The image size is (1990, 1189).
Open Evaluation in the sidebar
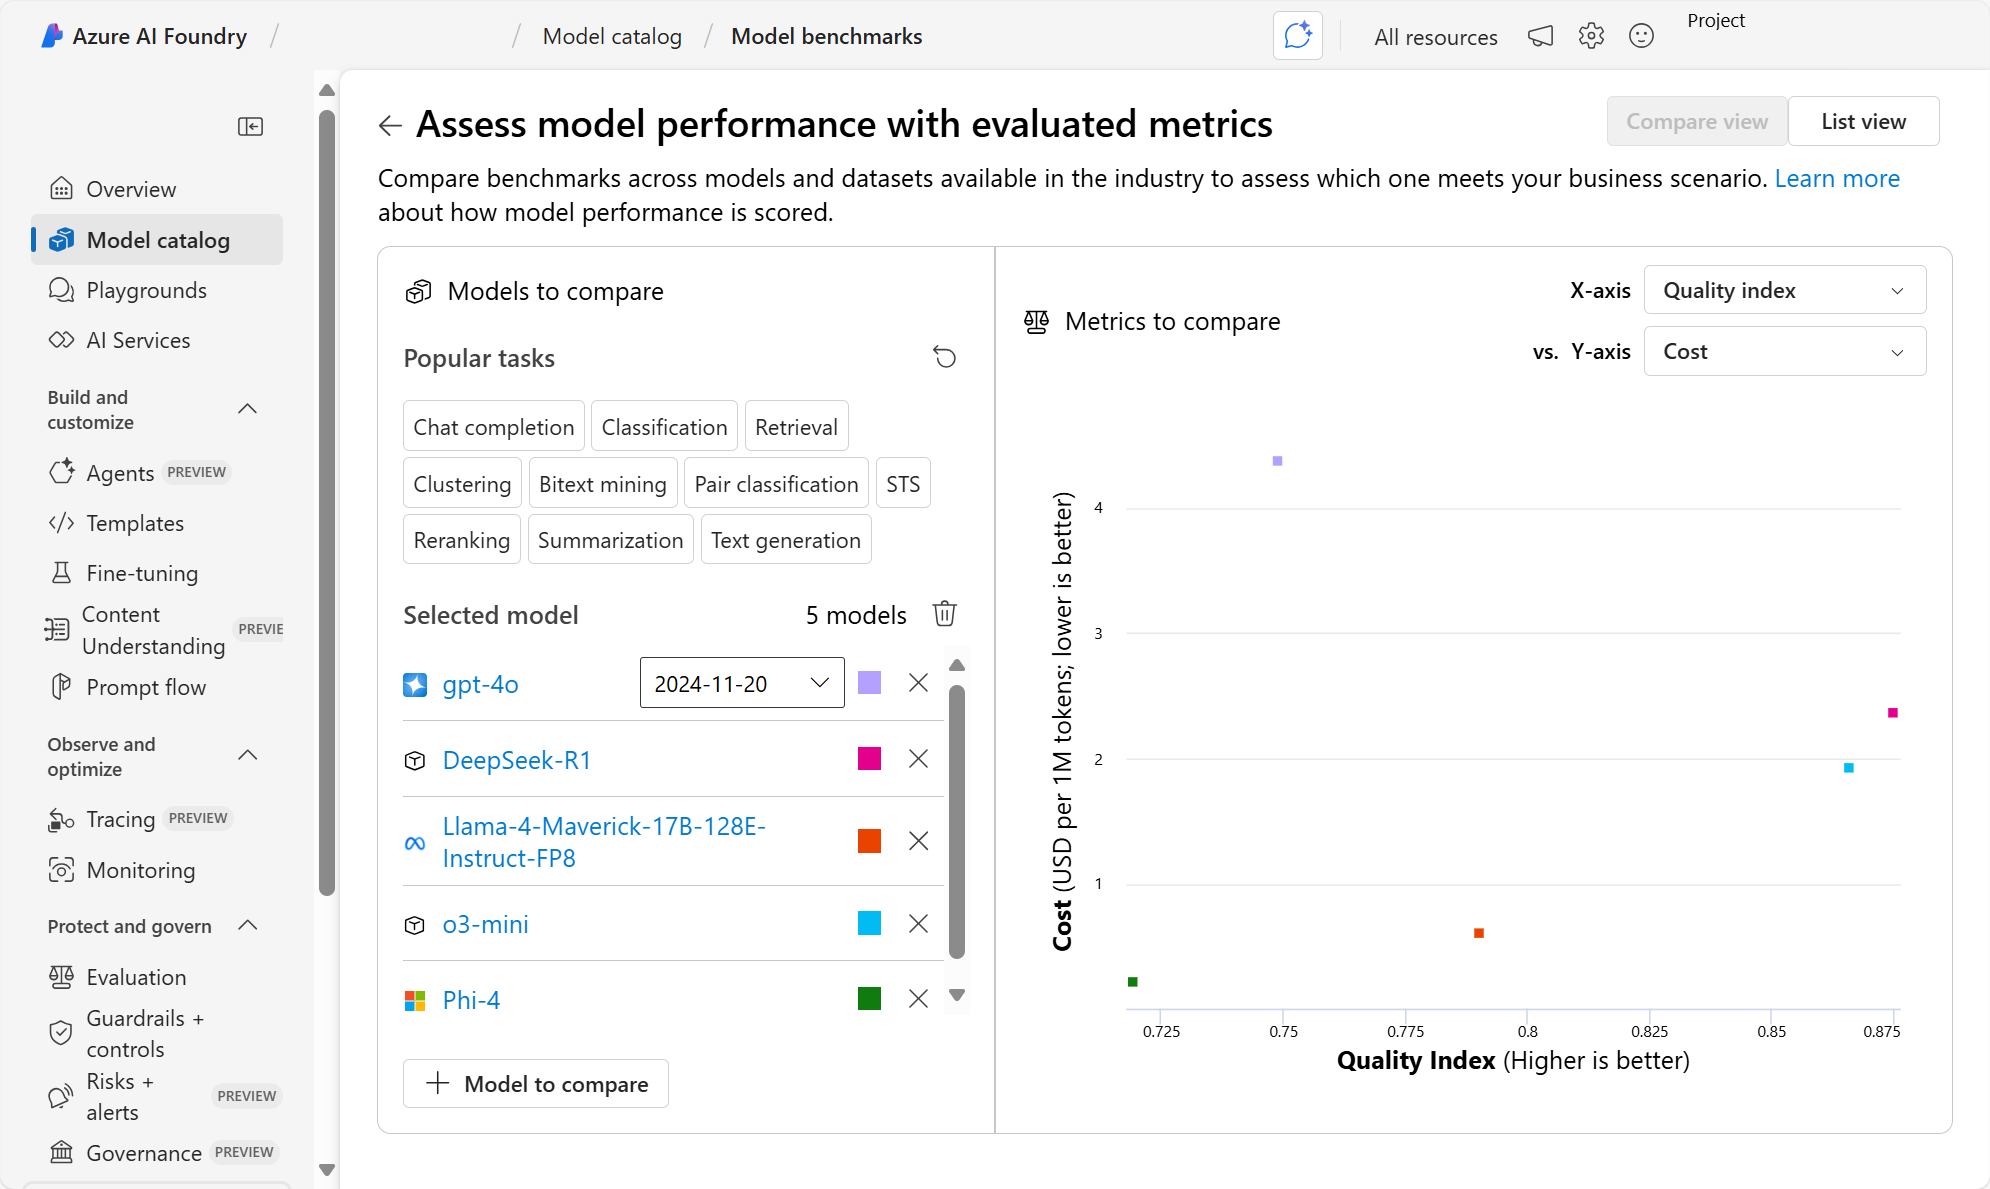157,977
